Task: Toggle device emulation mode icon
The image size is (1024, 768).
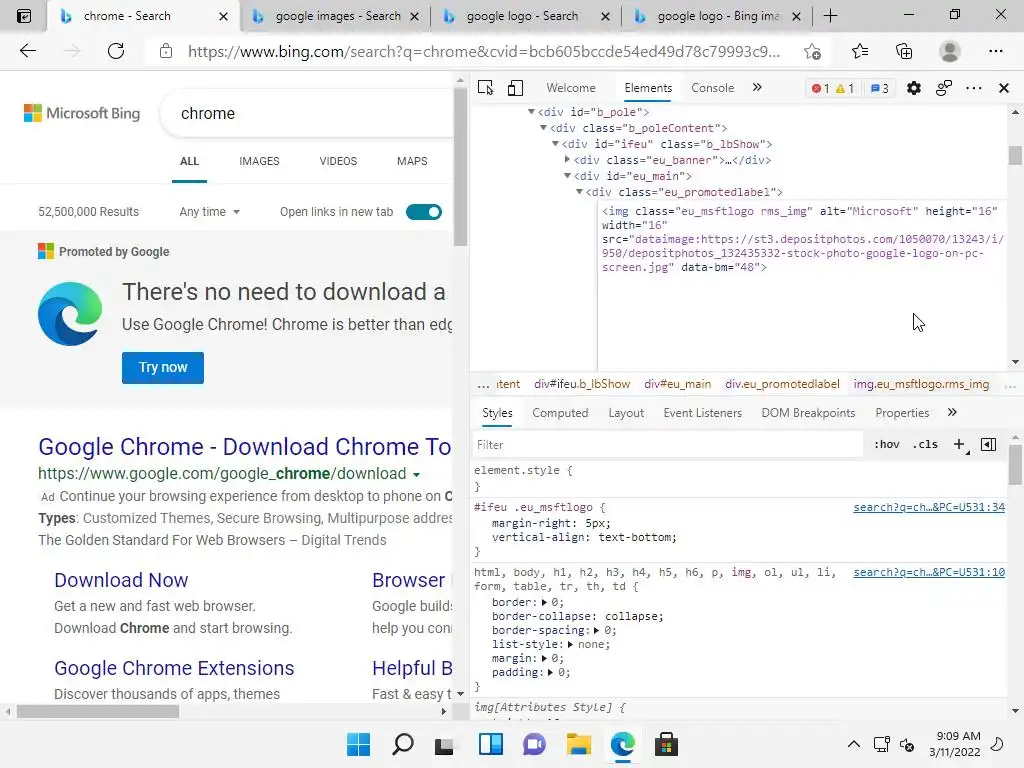Action: click(515, 88)
